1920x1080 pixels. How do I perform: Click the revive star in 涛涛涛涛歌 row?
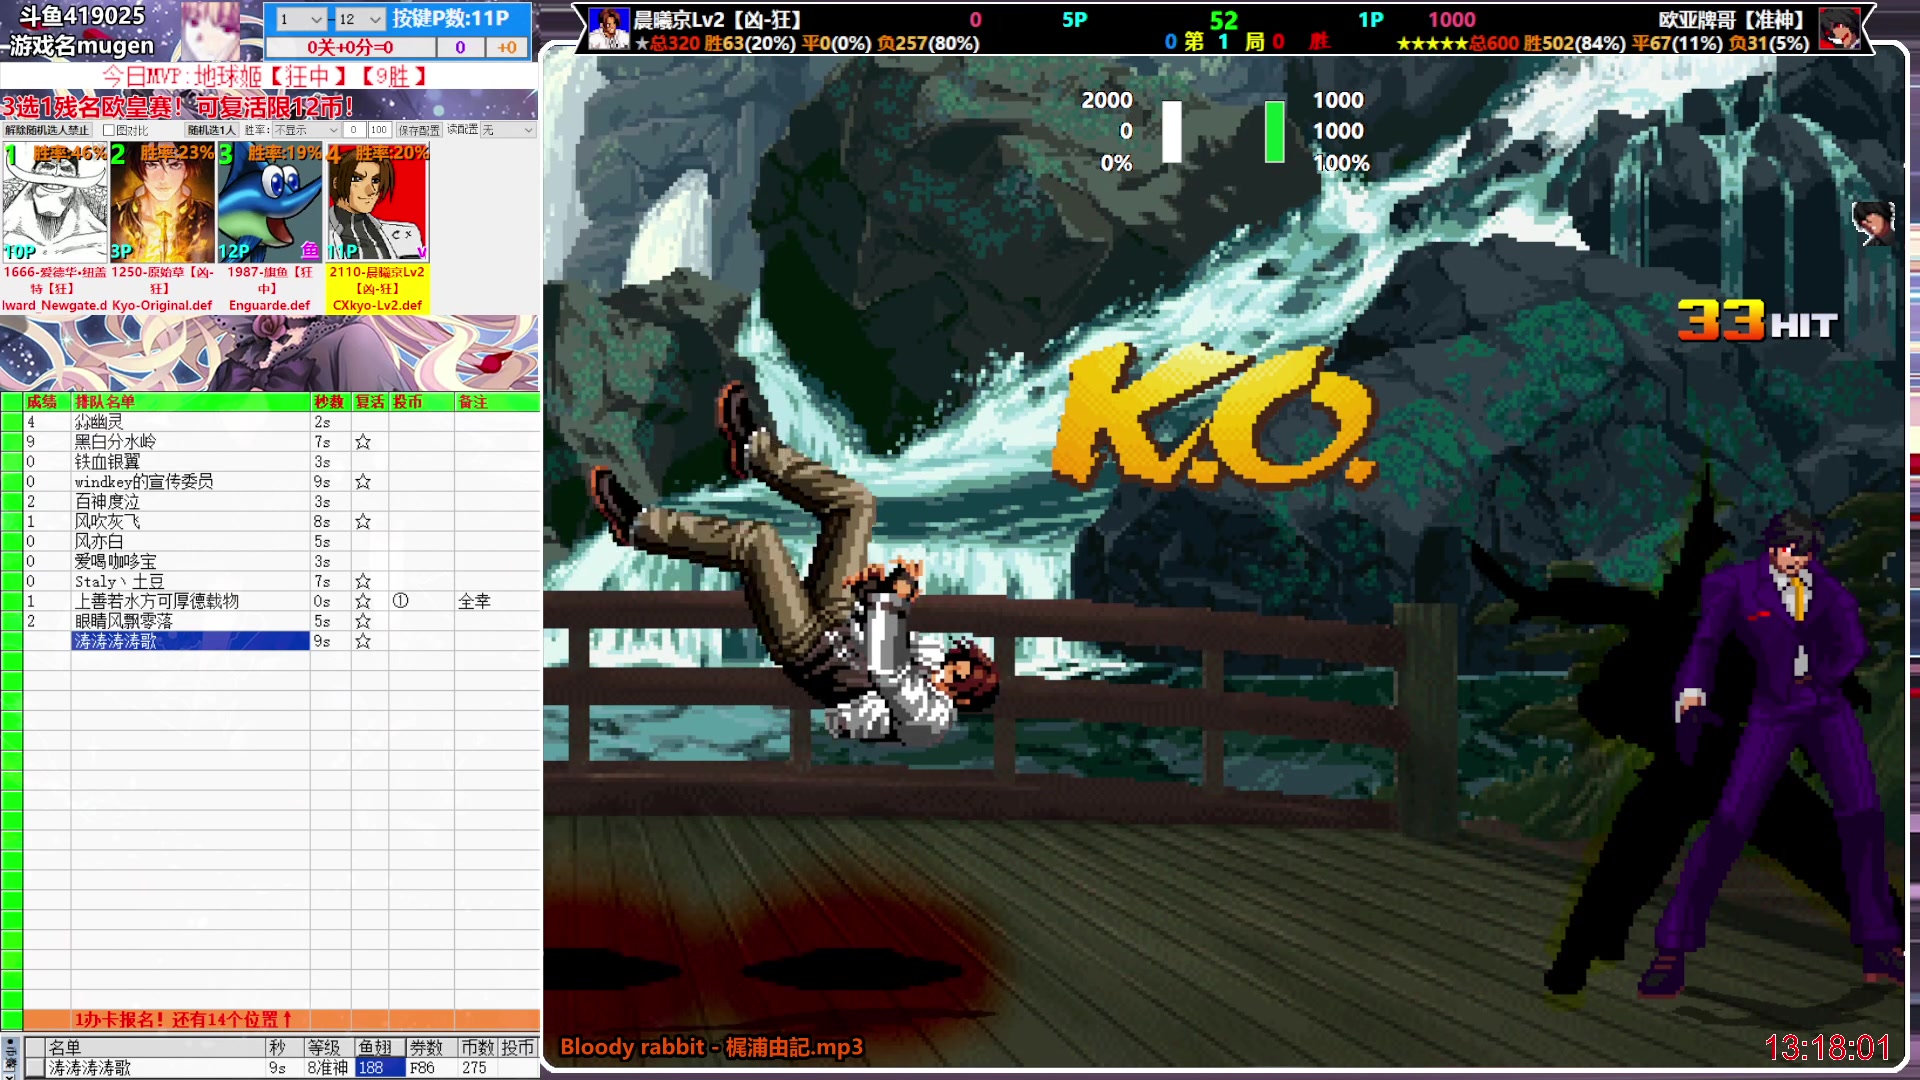[363, 642]
